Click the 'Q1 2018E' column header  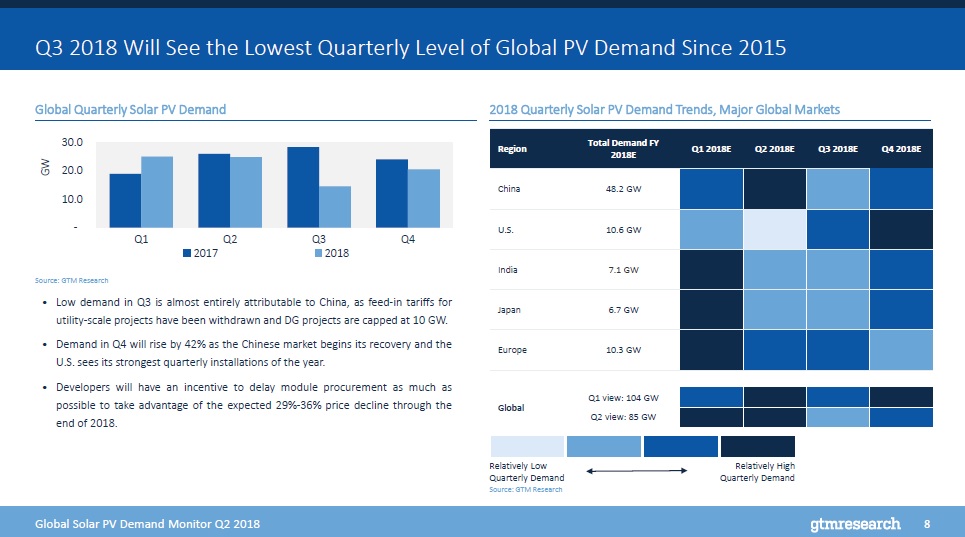711,149
